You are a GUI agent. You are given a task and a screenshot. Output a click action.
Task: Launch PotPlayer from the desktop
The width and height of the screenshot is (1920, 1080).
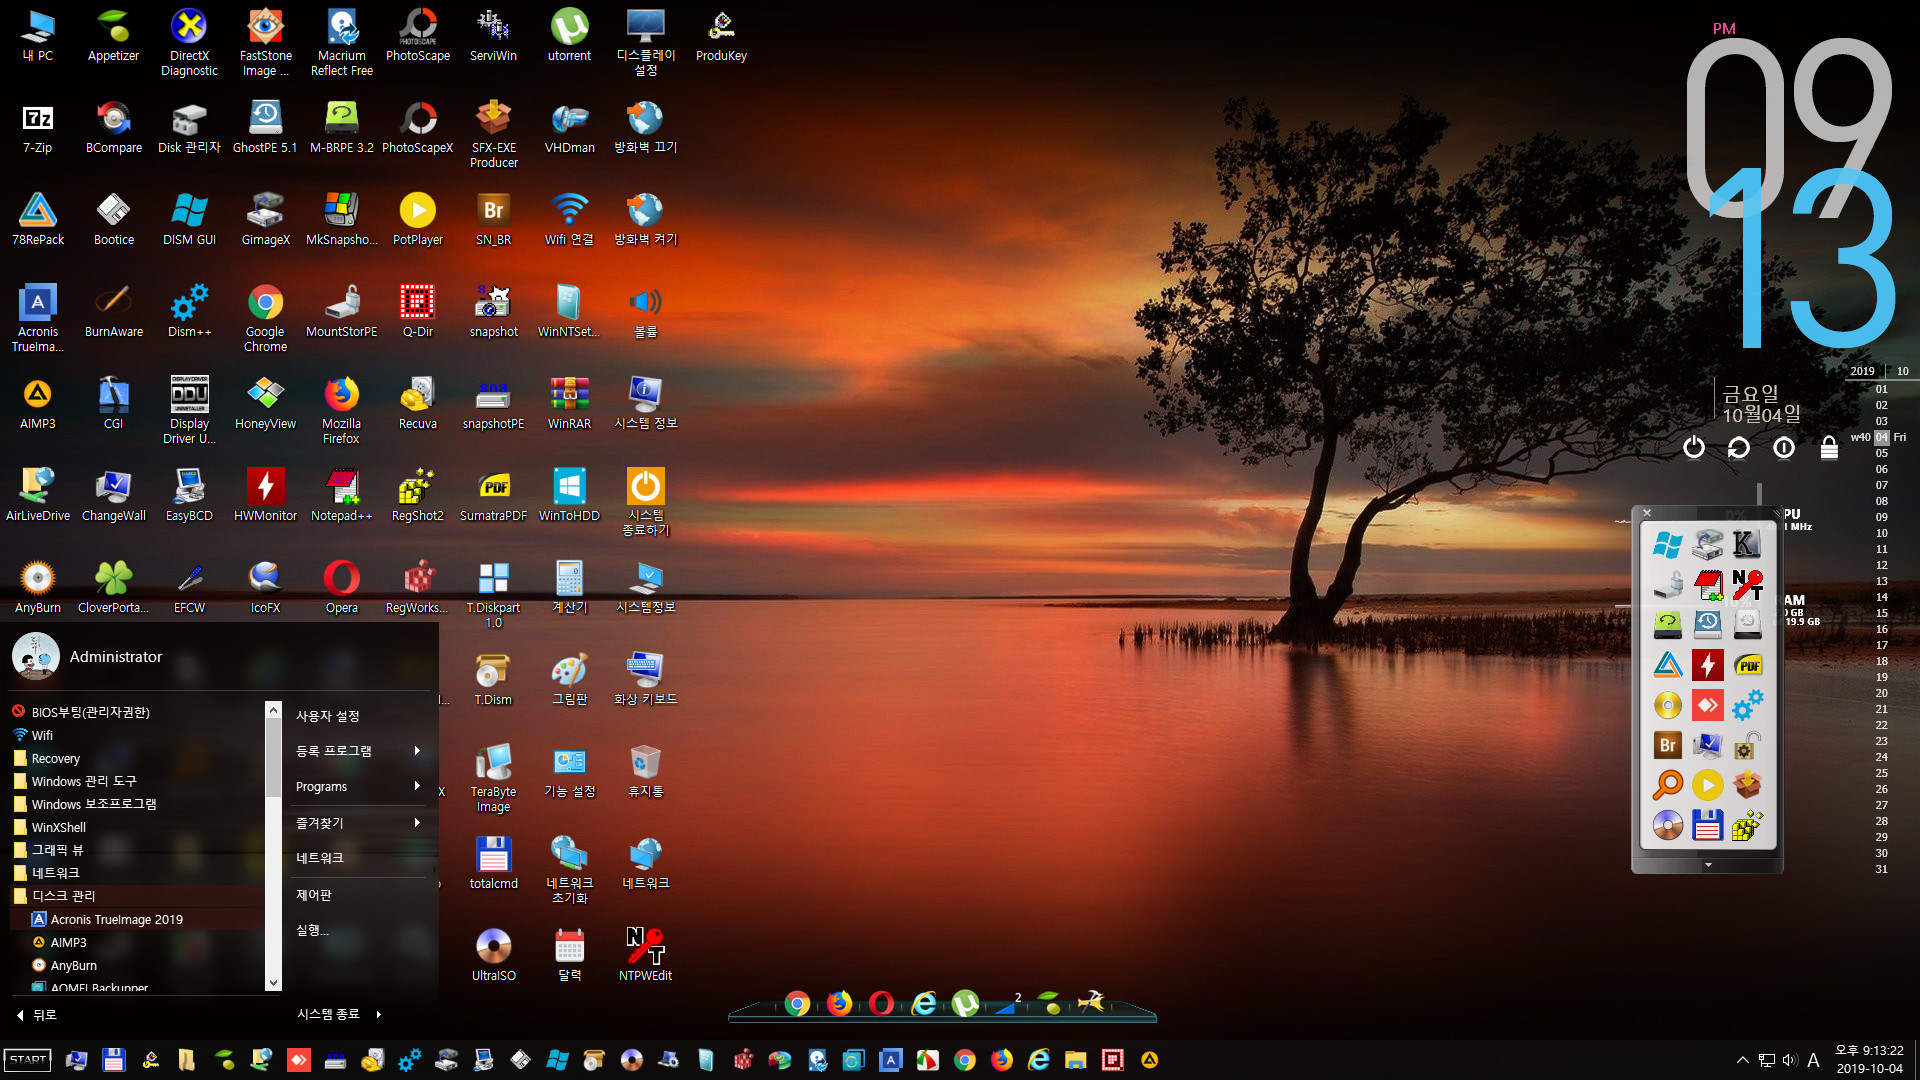(417, 220)
